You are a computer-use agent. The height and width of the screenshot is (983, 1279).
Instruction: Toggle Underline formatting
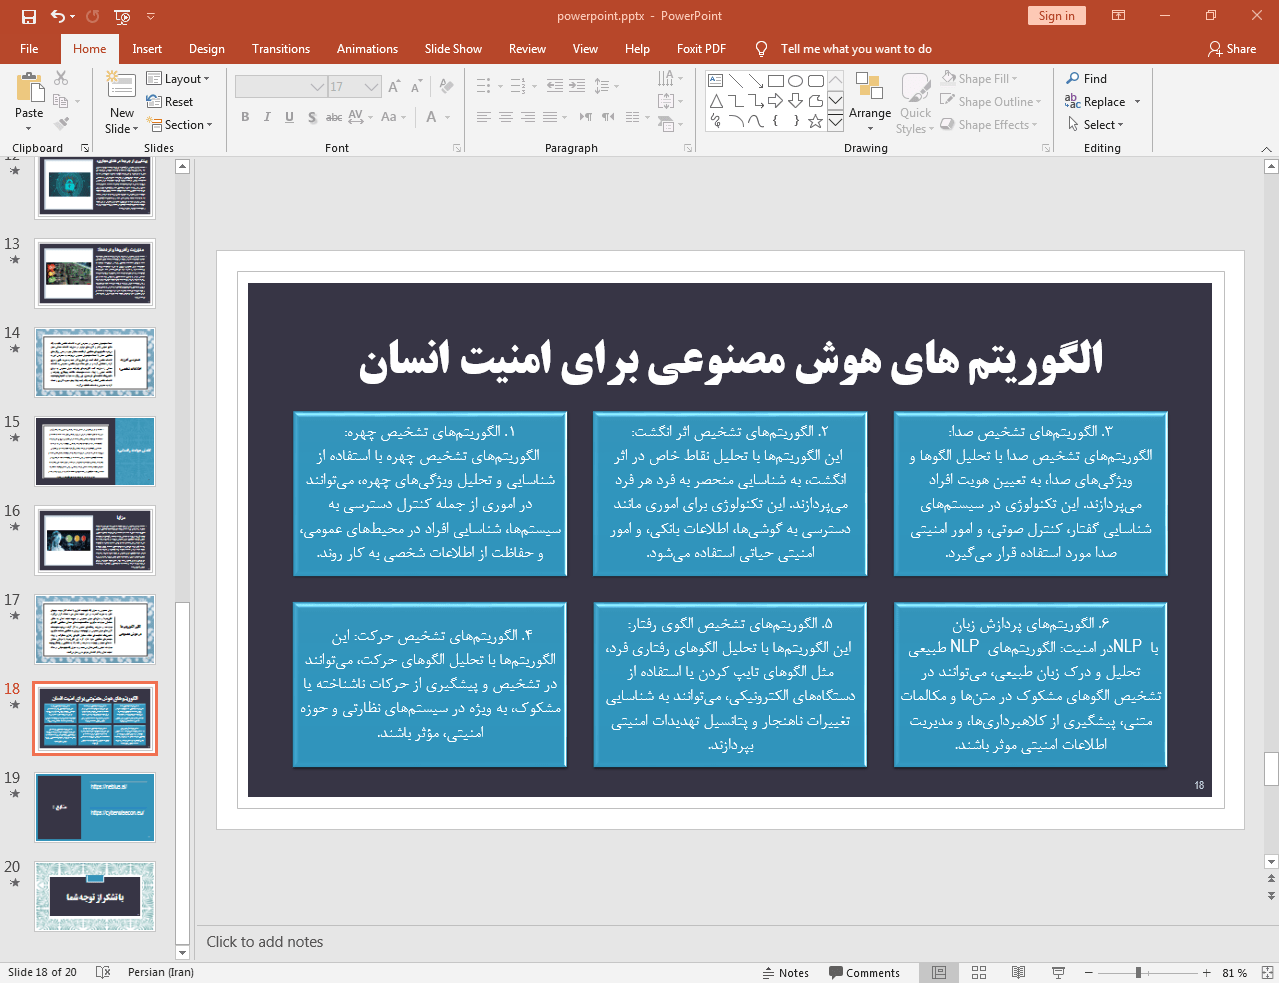[289, 117]
